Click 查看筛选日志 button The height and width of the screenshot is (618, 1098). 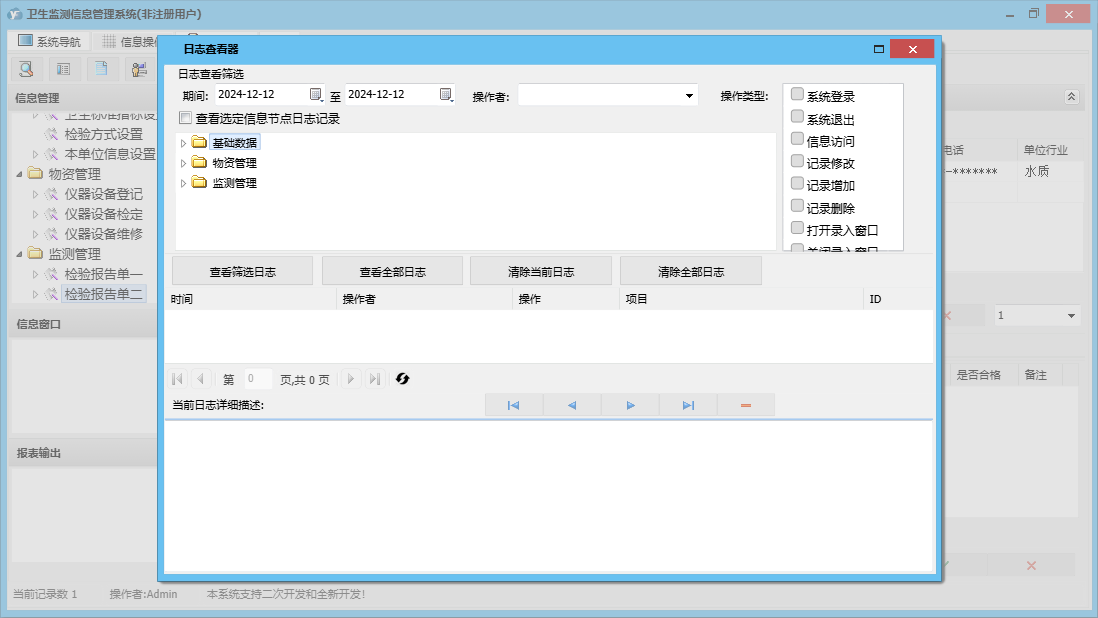coord(242,272)
